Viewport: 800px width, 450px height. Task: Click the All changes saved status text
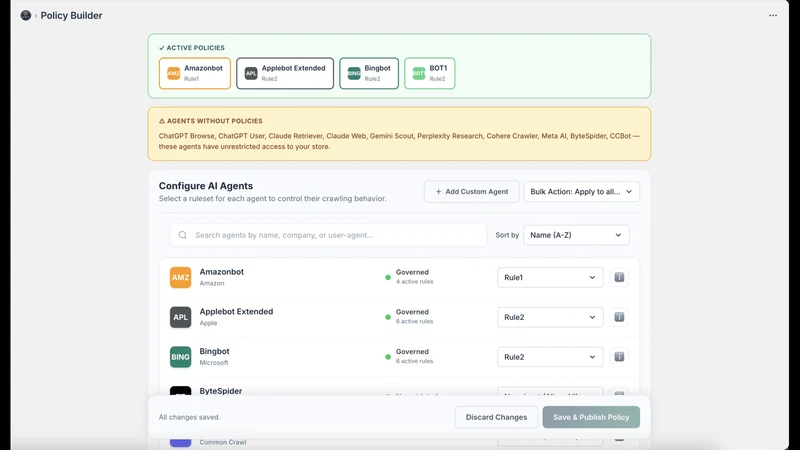[x=189, y=417]
